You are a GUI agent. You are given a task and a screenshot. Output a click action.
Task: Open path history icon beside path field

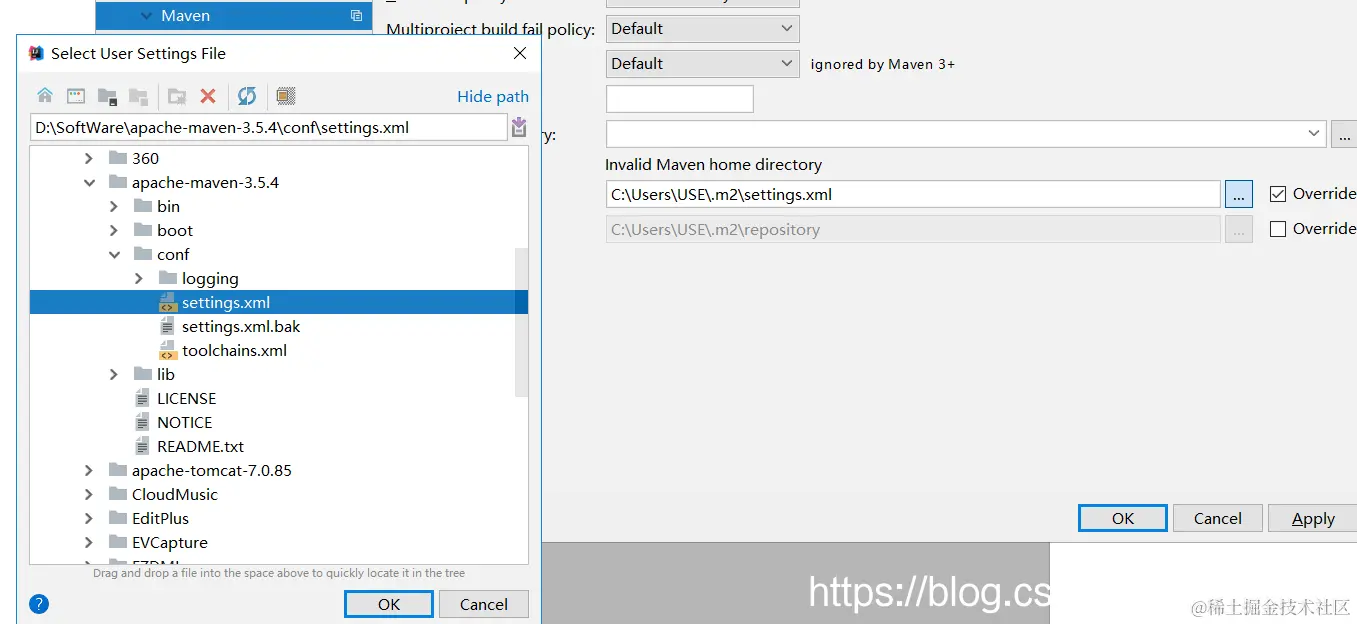click(x=519, y=127)
